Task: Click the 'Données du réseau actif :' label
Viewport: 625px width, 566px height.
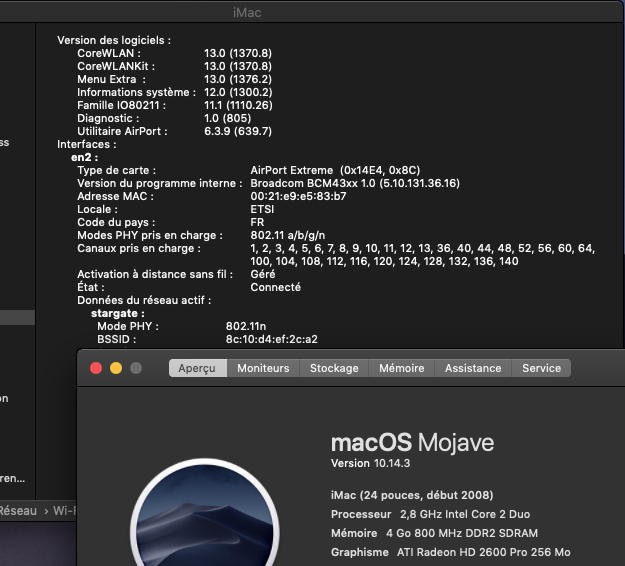Action: point(144,300)
